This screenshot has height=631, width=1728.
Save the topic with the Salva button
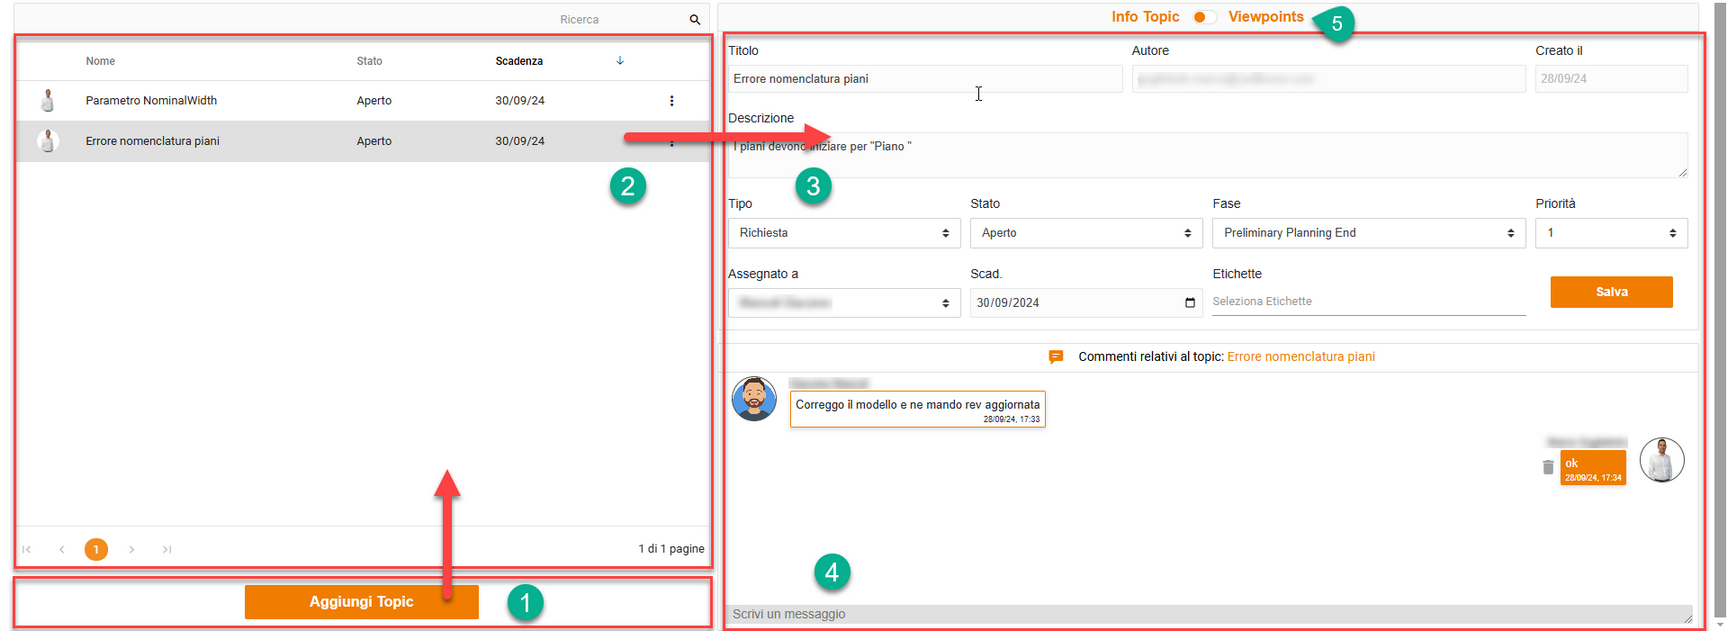[1611, 292]
